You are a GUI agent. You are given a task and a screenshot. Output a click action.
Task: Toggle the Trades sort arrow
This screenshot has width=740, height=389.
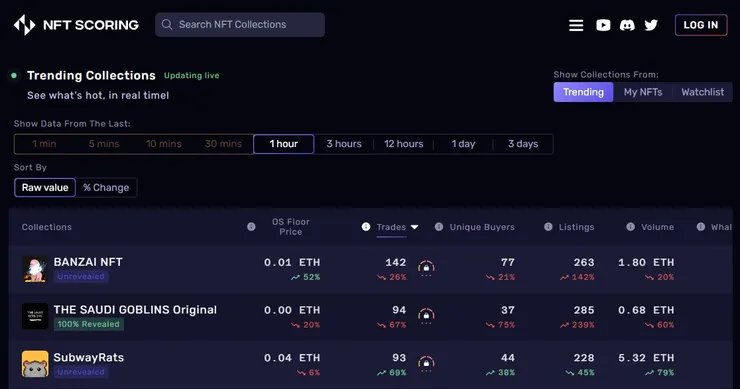pyautogui.click(x=414, y=227)
